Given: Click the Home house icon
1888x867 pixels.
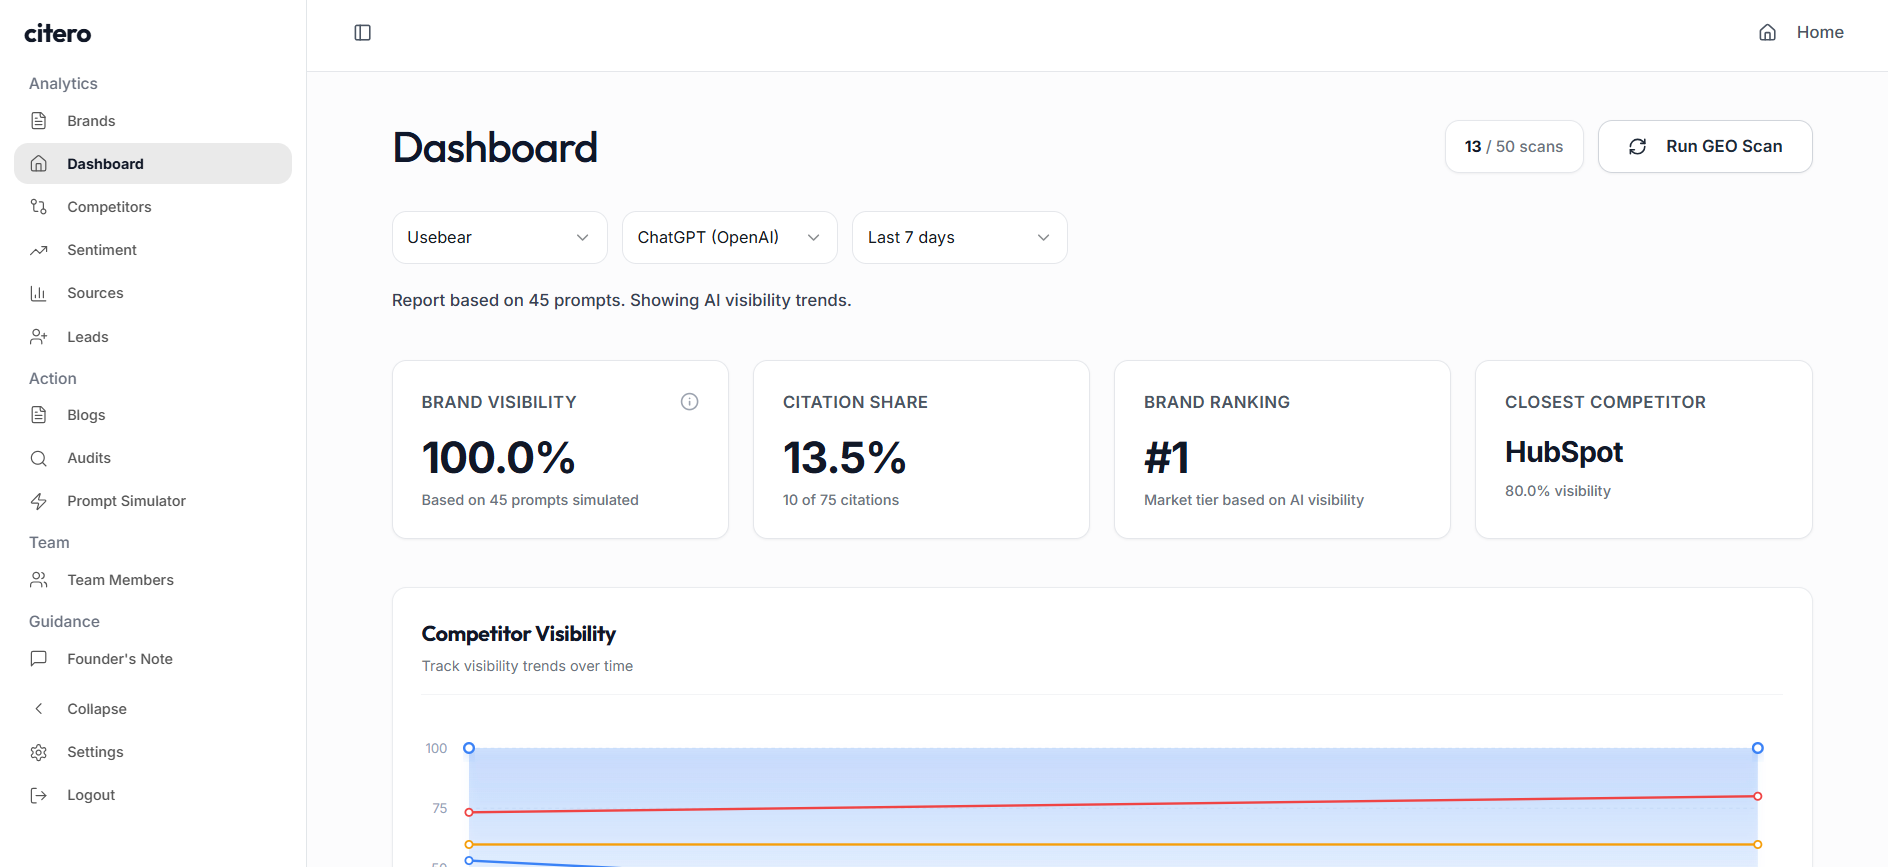Looking at the screenshot, I should [1767, 32].
